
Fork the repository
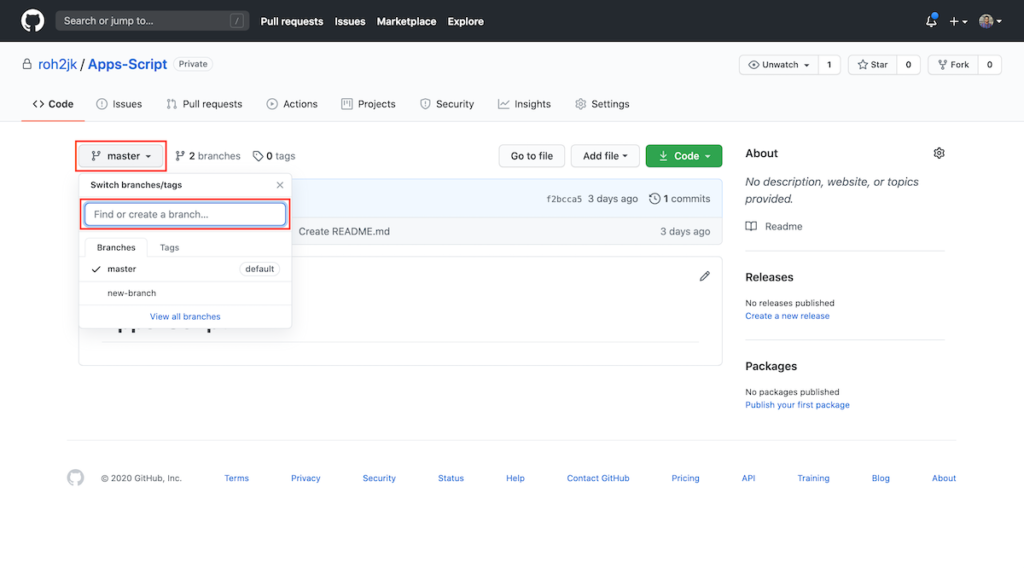click(x=953, y=65)
